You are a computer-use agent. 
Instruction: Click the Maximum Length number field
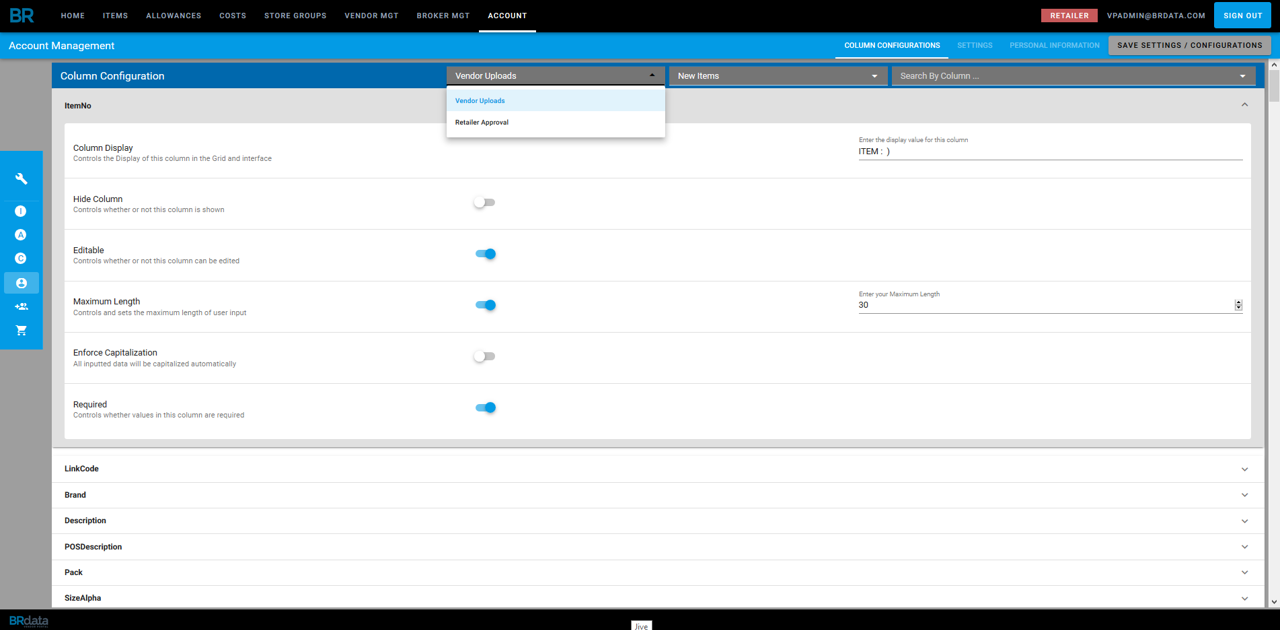(x=1045, y=305)
